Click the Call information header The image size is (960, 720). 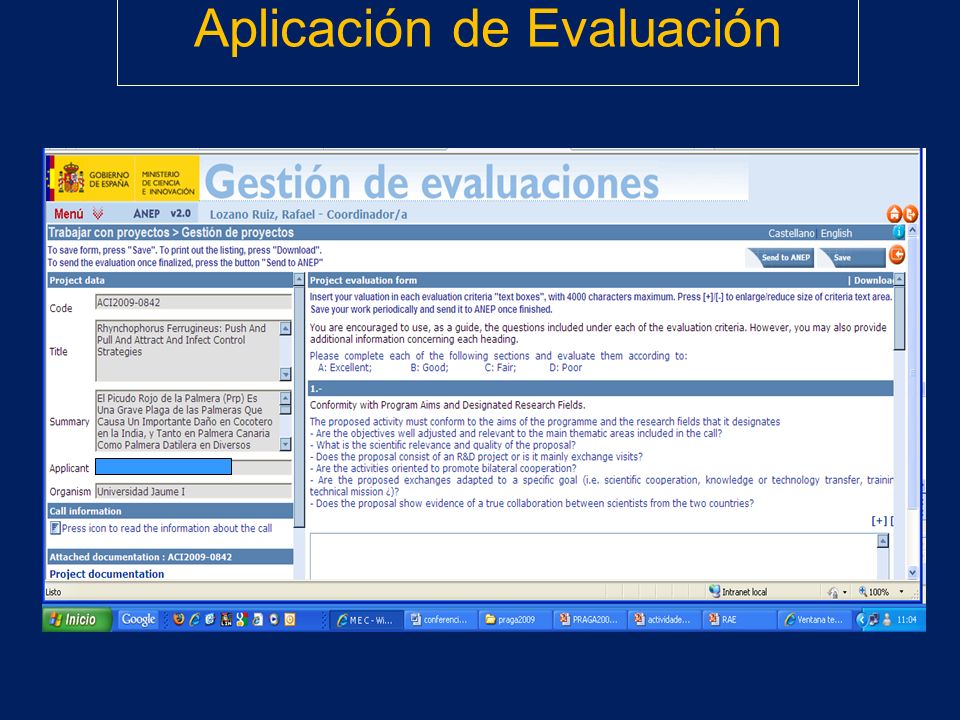pyautogui.click(x=170, y=511)
